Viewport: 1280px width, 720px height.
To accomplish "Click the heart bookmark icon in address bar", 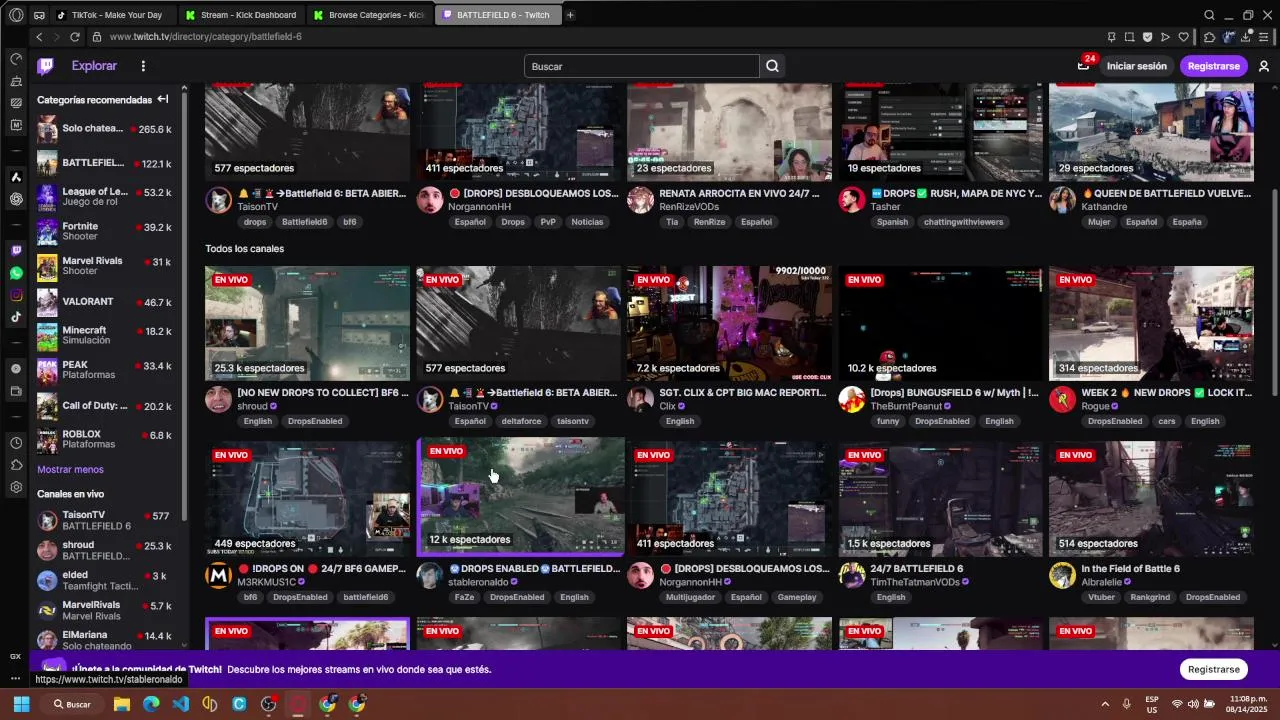I will 1183,37.
